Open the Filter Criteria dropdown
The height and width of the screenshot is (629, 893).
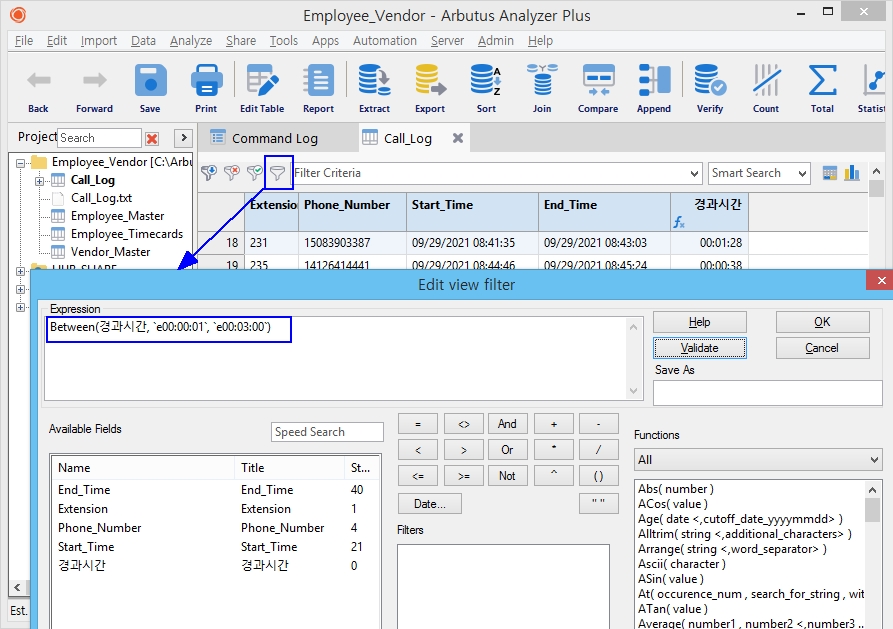(x=694, y=173)
